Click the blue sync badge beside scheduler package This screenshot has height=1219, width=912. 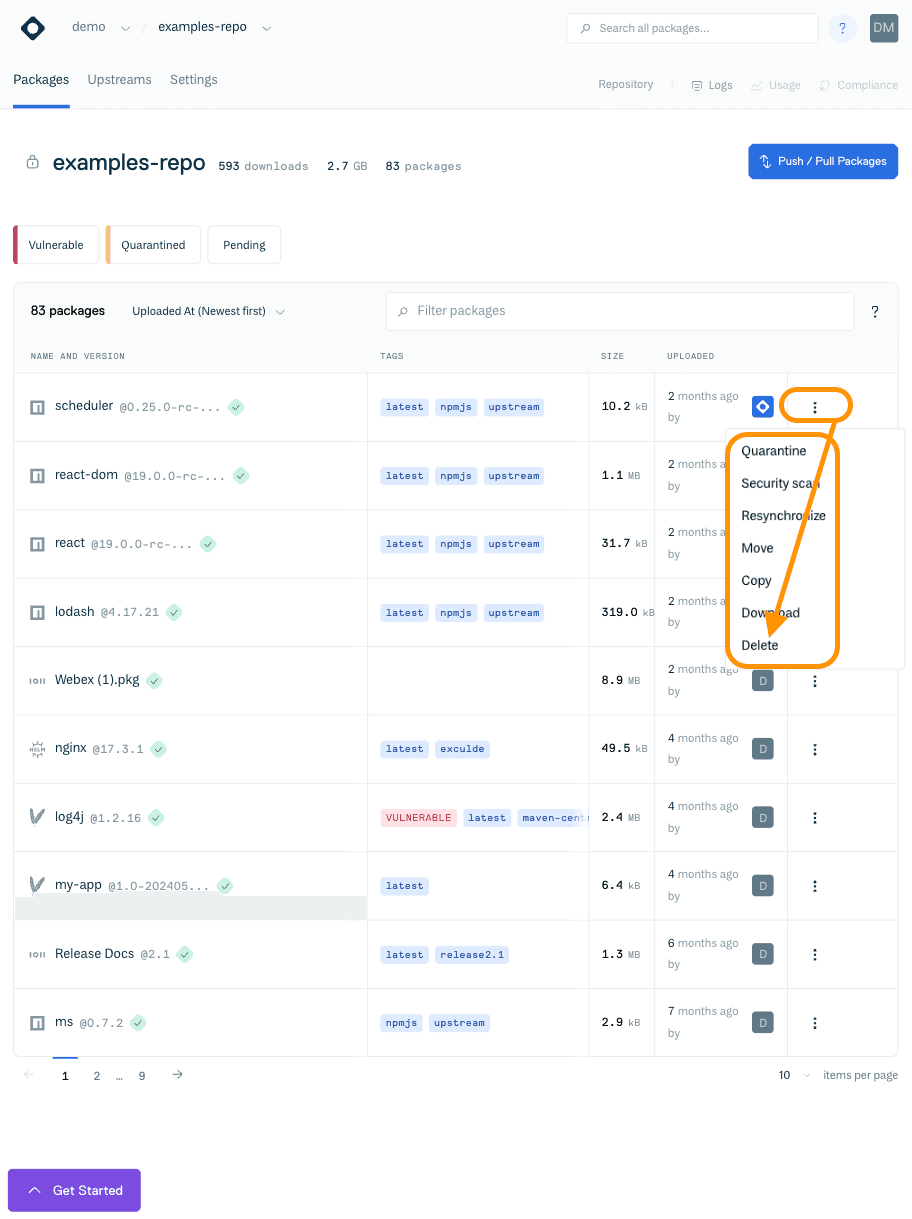[763, 406]
